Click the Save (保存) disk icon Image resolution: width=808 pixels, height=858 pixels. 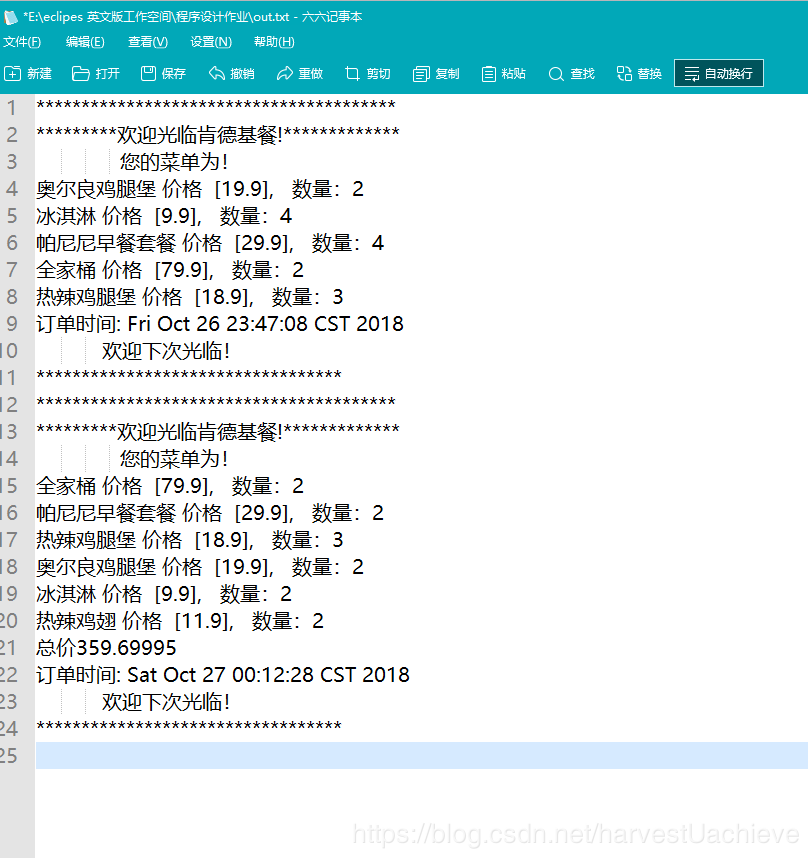(148, 73)
